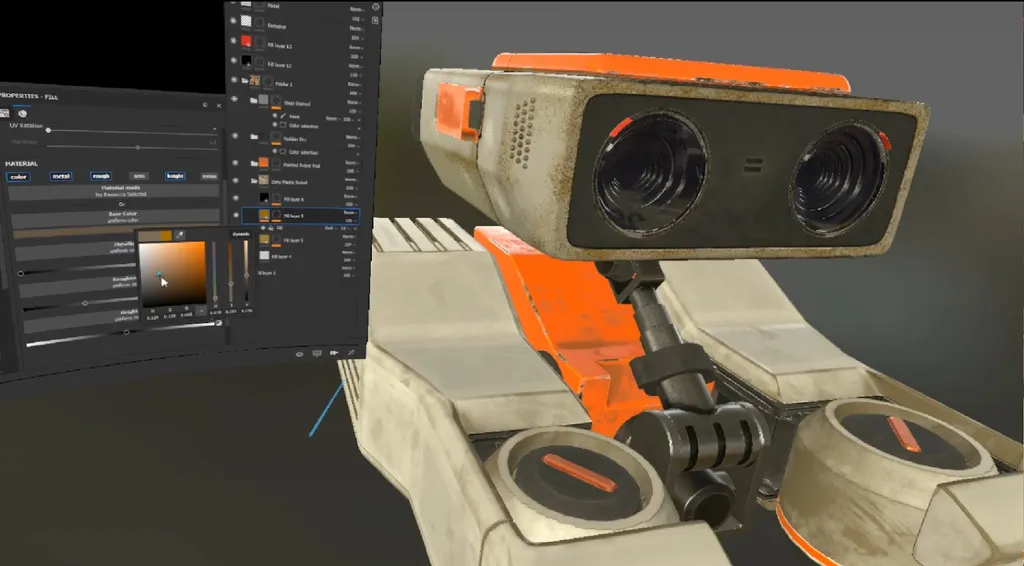Click the comment bubble icon below layers

(317, 353)
